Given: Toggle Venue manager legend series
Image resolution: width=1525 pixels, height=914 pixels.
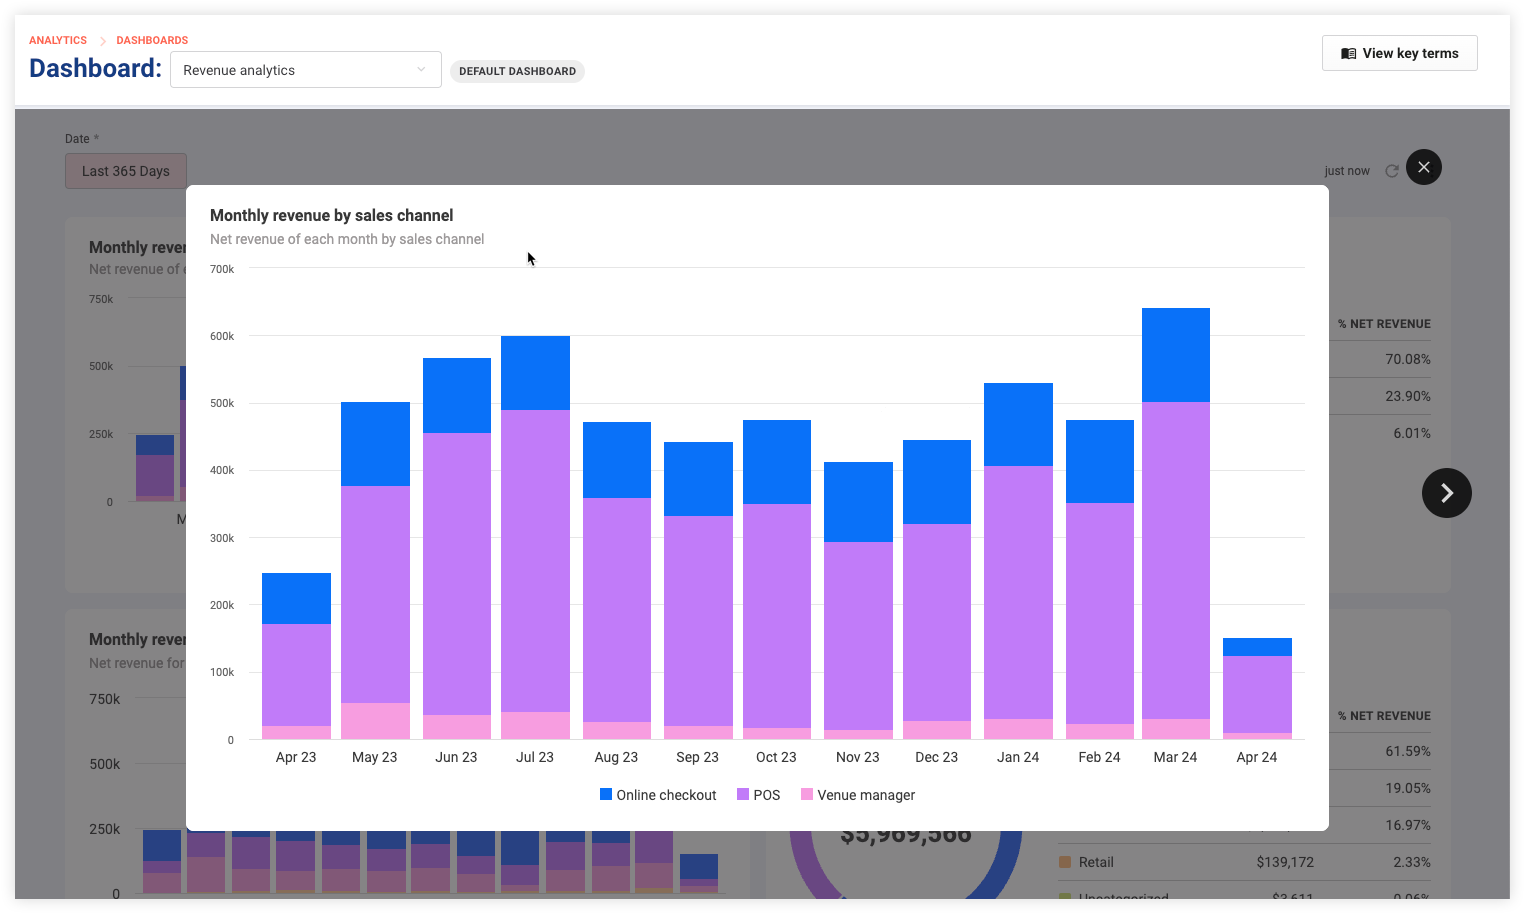Looking at the screenshot, I should point(858,795).
